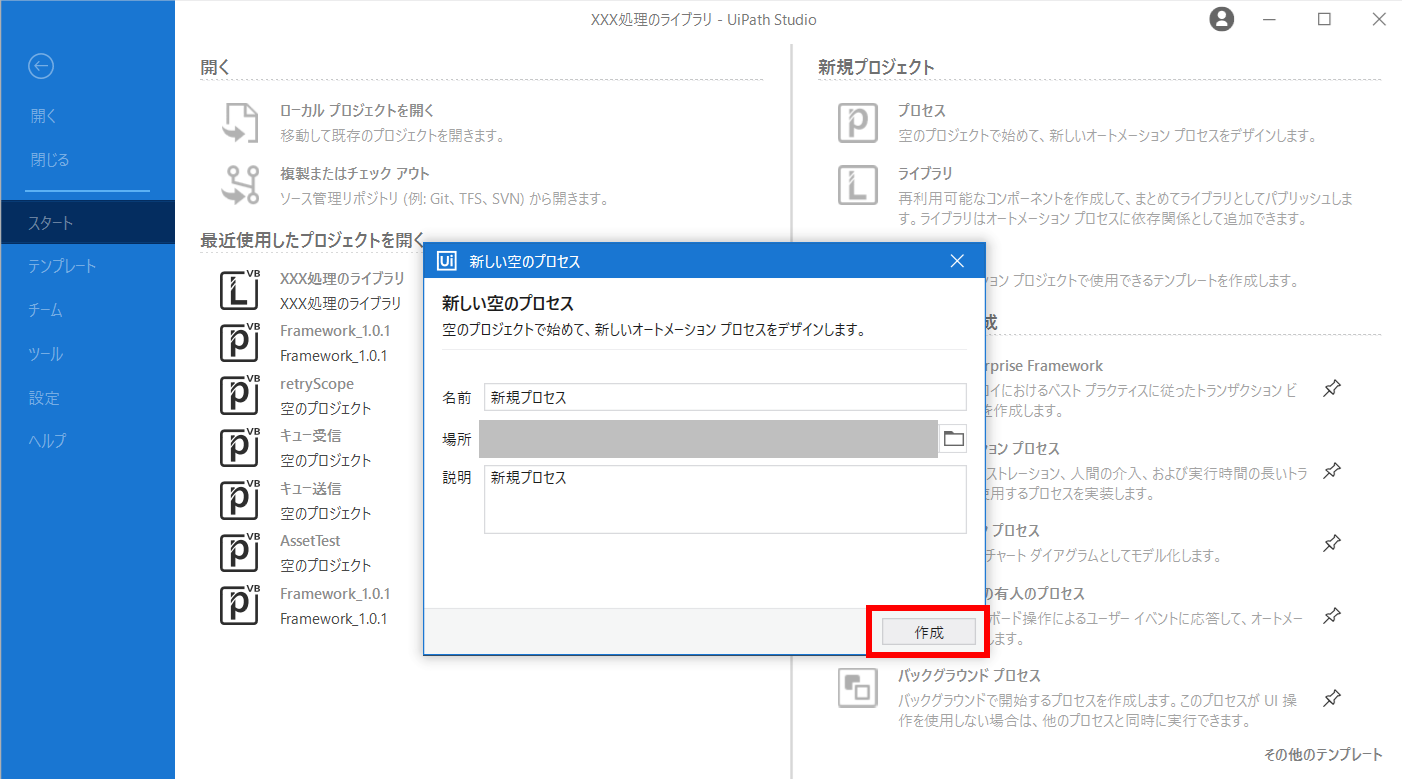Click 複製またはチェック アウト title

[x=355, y=174]
